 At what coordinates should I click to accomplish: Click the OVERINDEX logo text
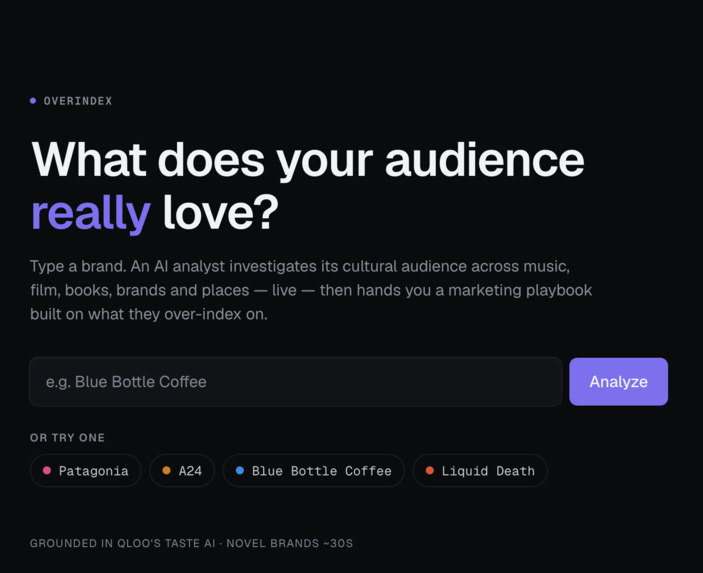coord(78,101)
